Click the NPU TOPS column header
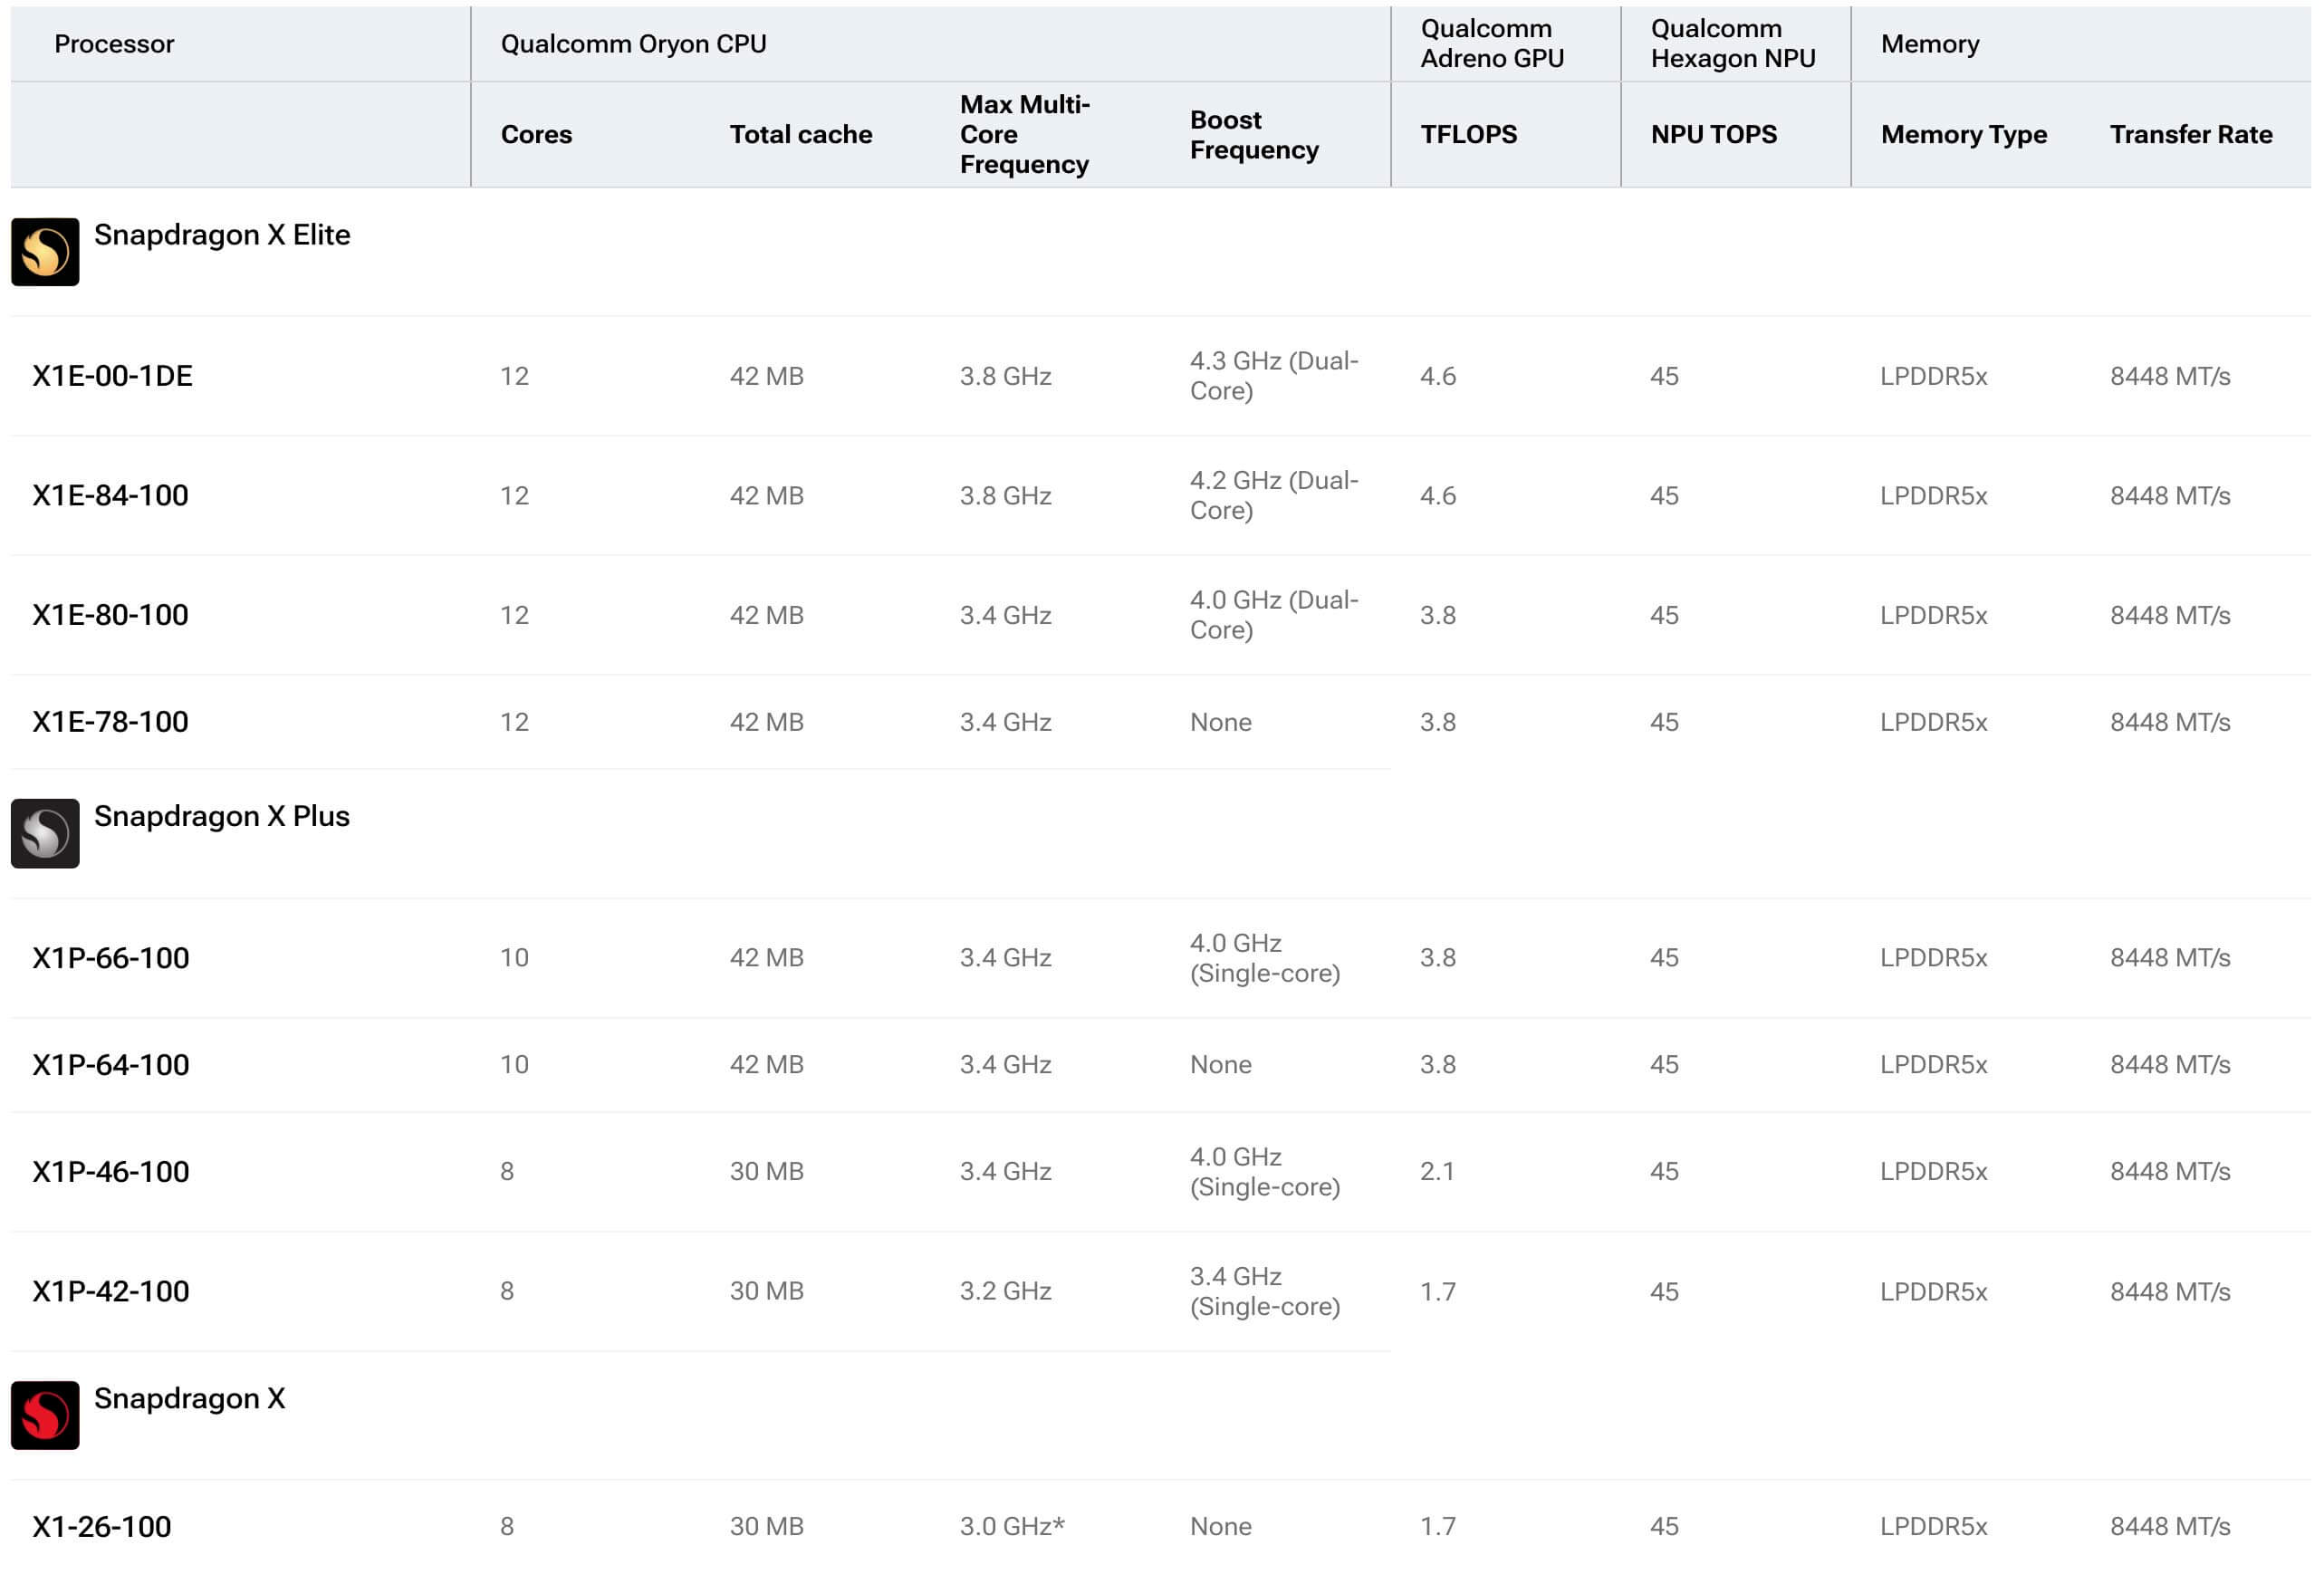Screen dimensions: 2324x1574 coord(1713,135)
